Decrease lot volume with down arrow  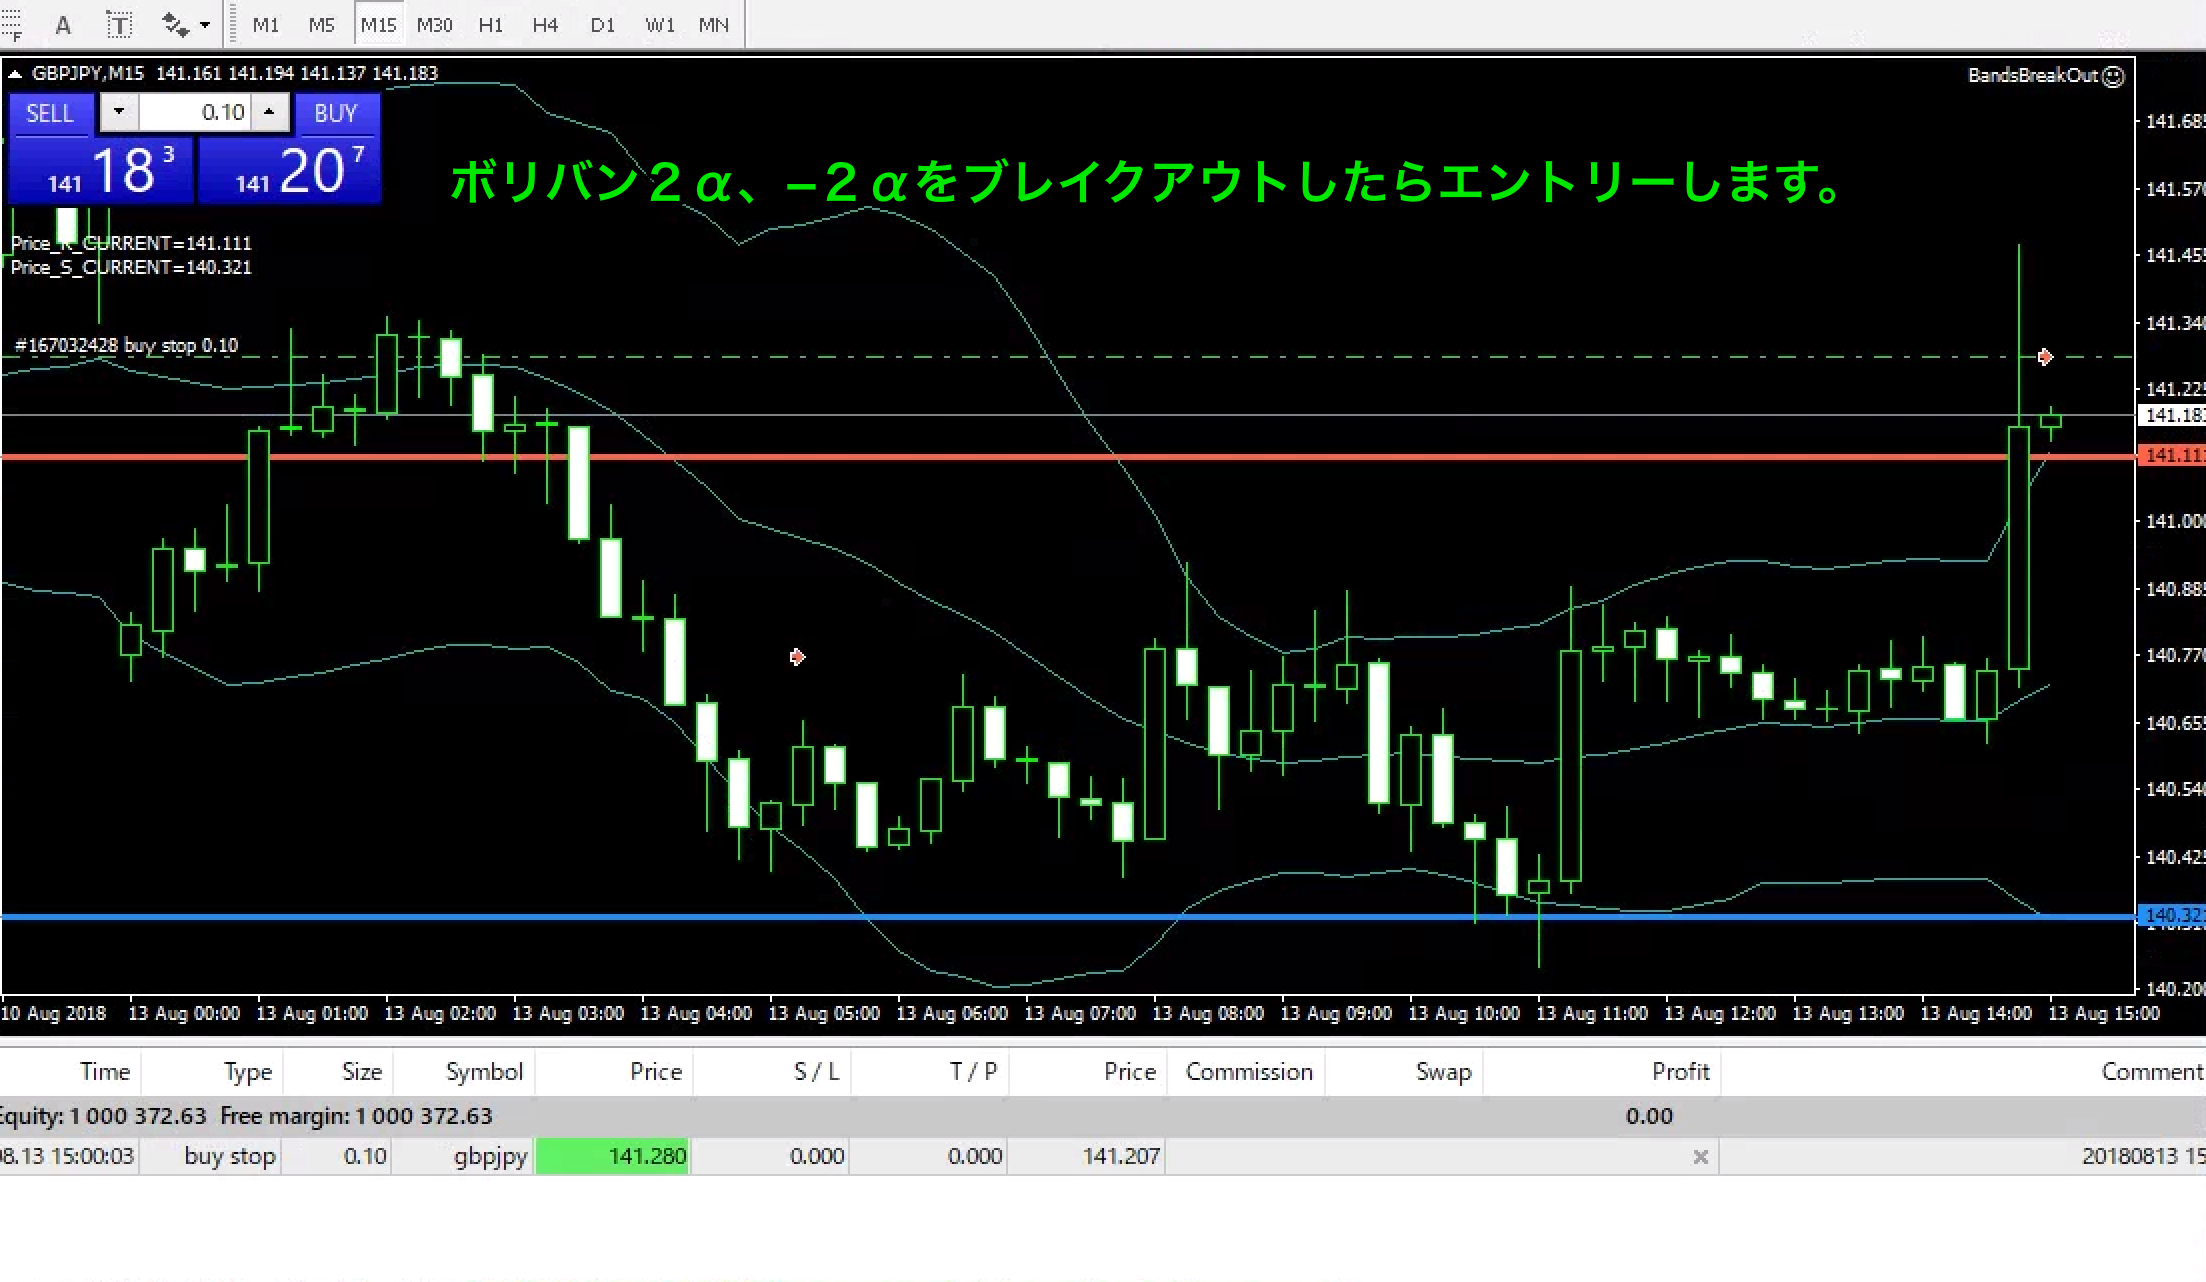[x=119, y=112]
